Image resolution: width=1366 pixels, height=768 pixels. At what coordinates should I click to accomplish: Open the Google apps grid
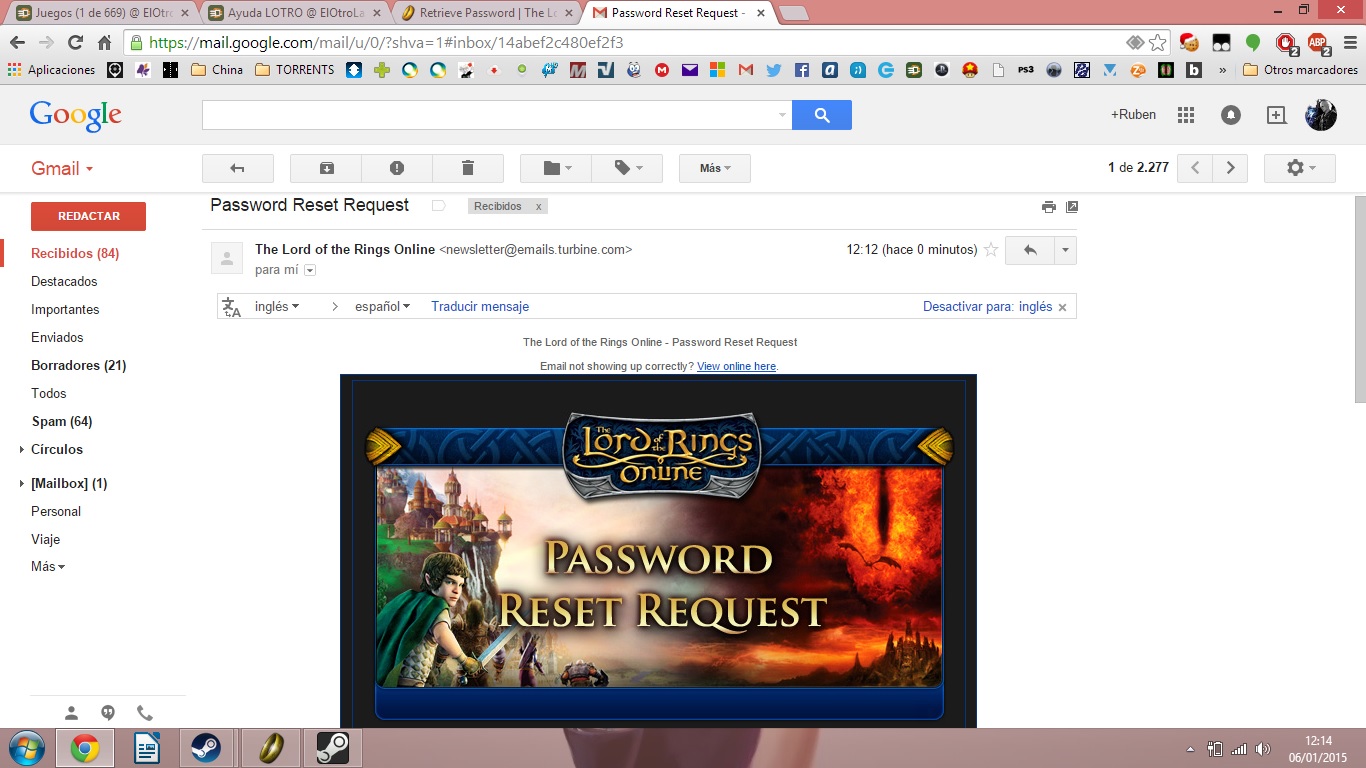(1186, 115)
